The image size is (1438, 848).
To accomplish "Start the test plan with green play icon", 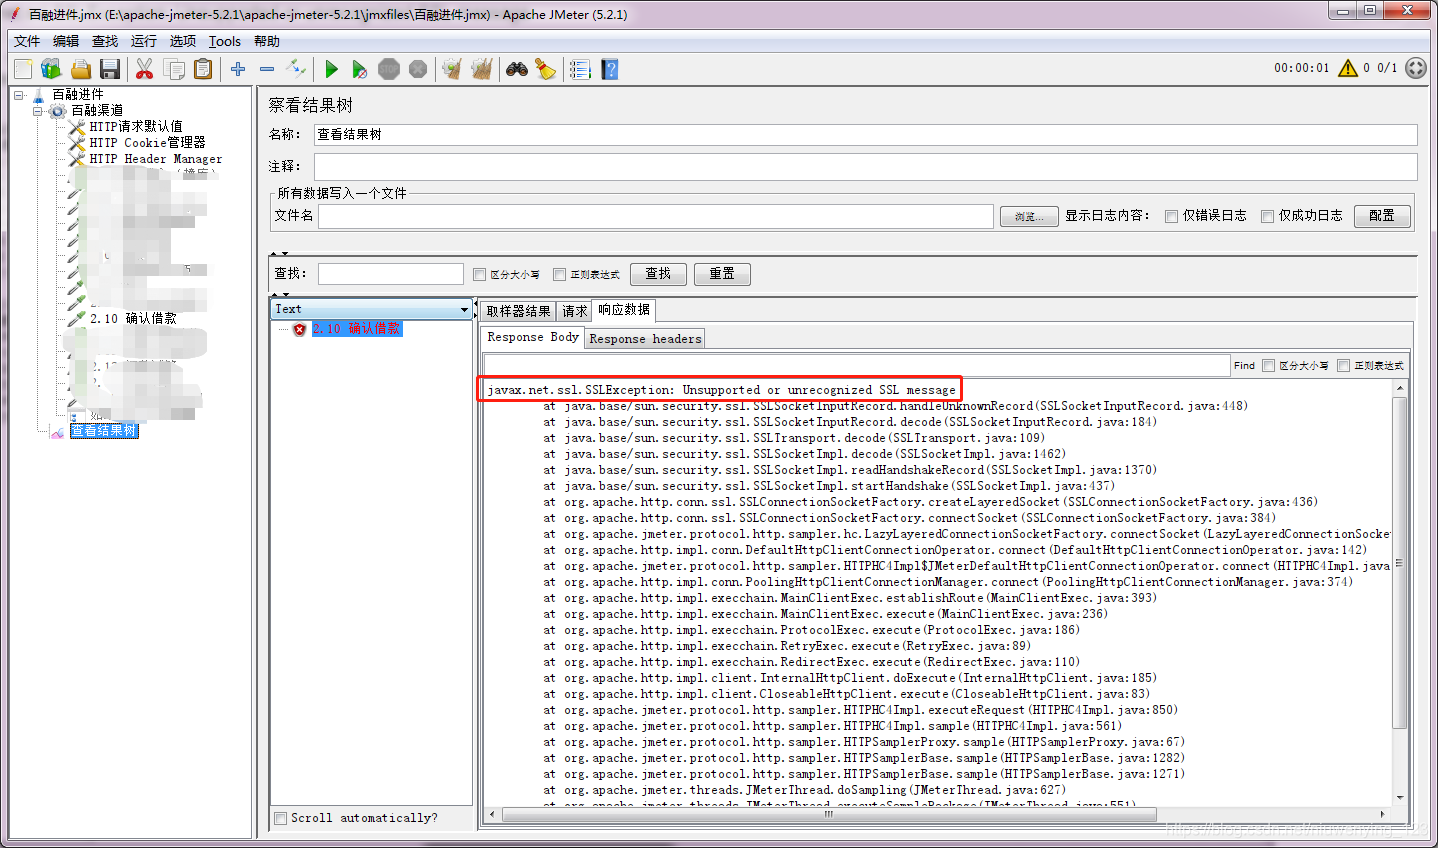I will pyautogui.click(x=331, y=69).
